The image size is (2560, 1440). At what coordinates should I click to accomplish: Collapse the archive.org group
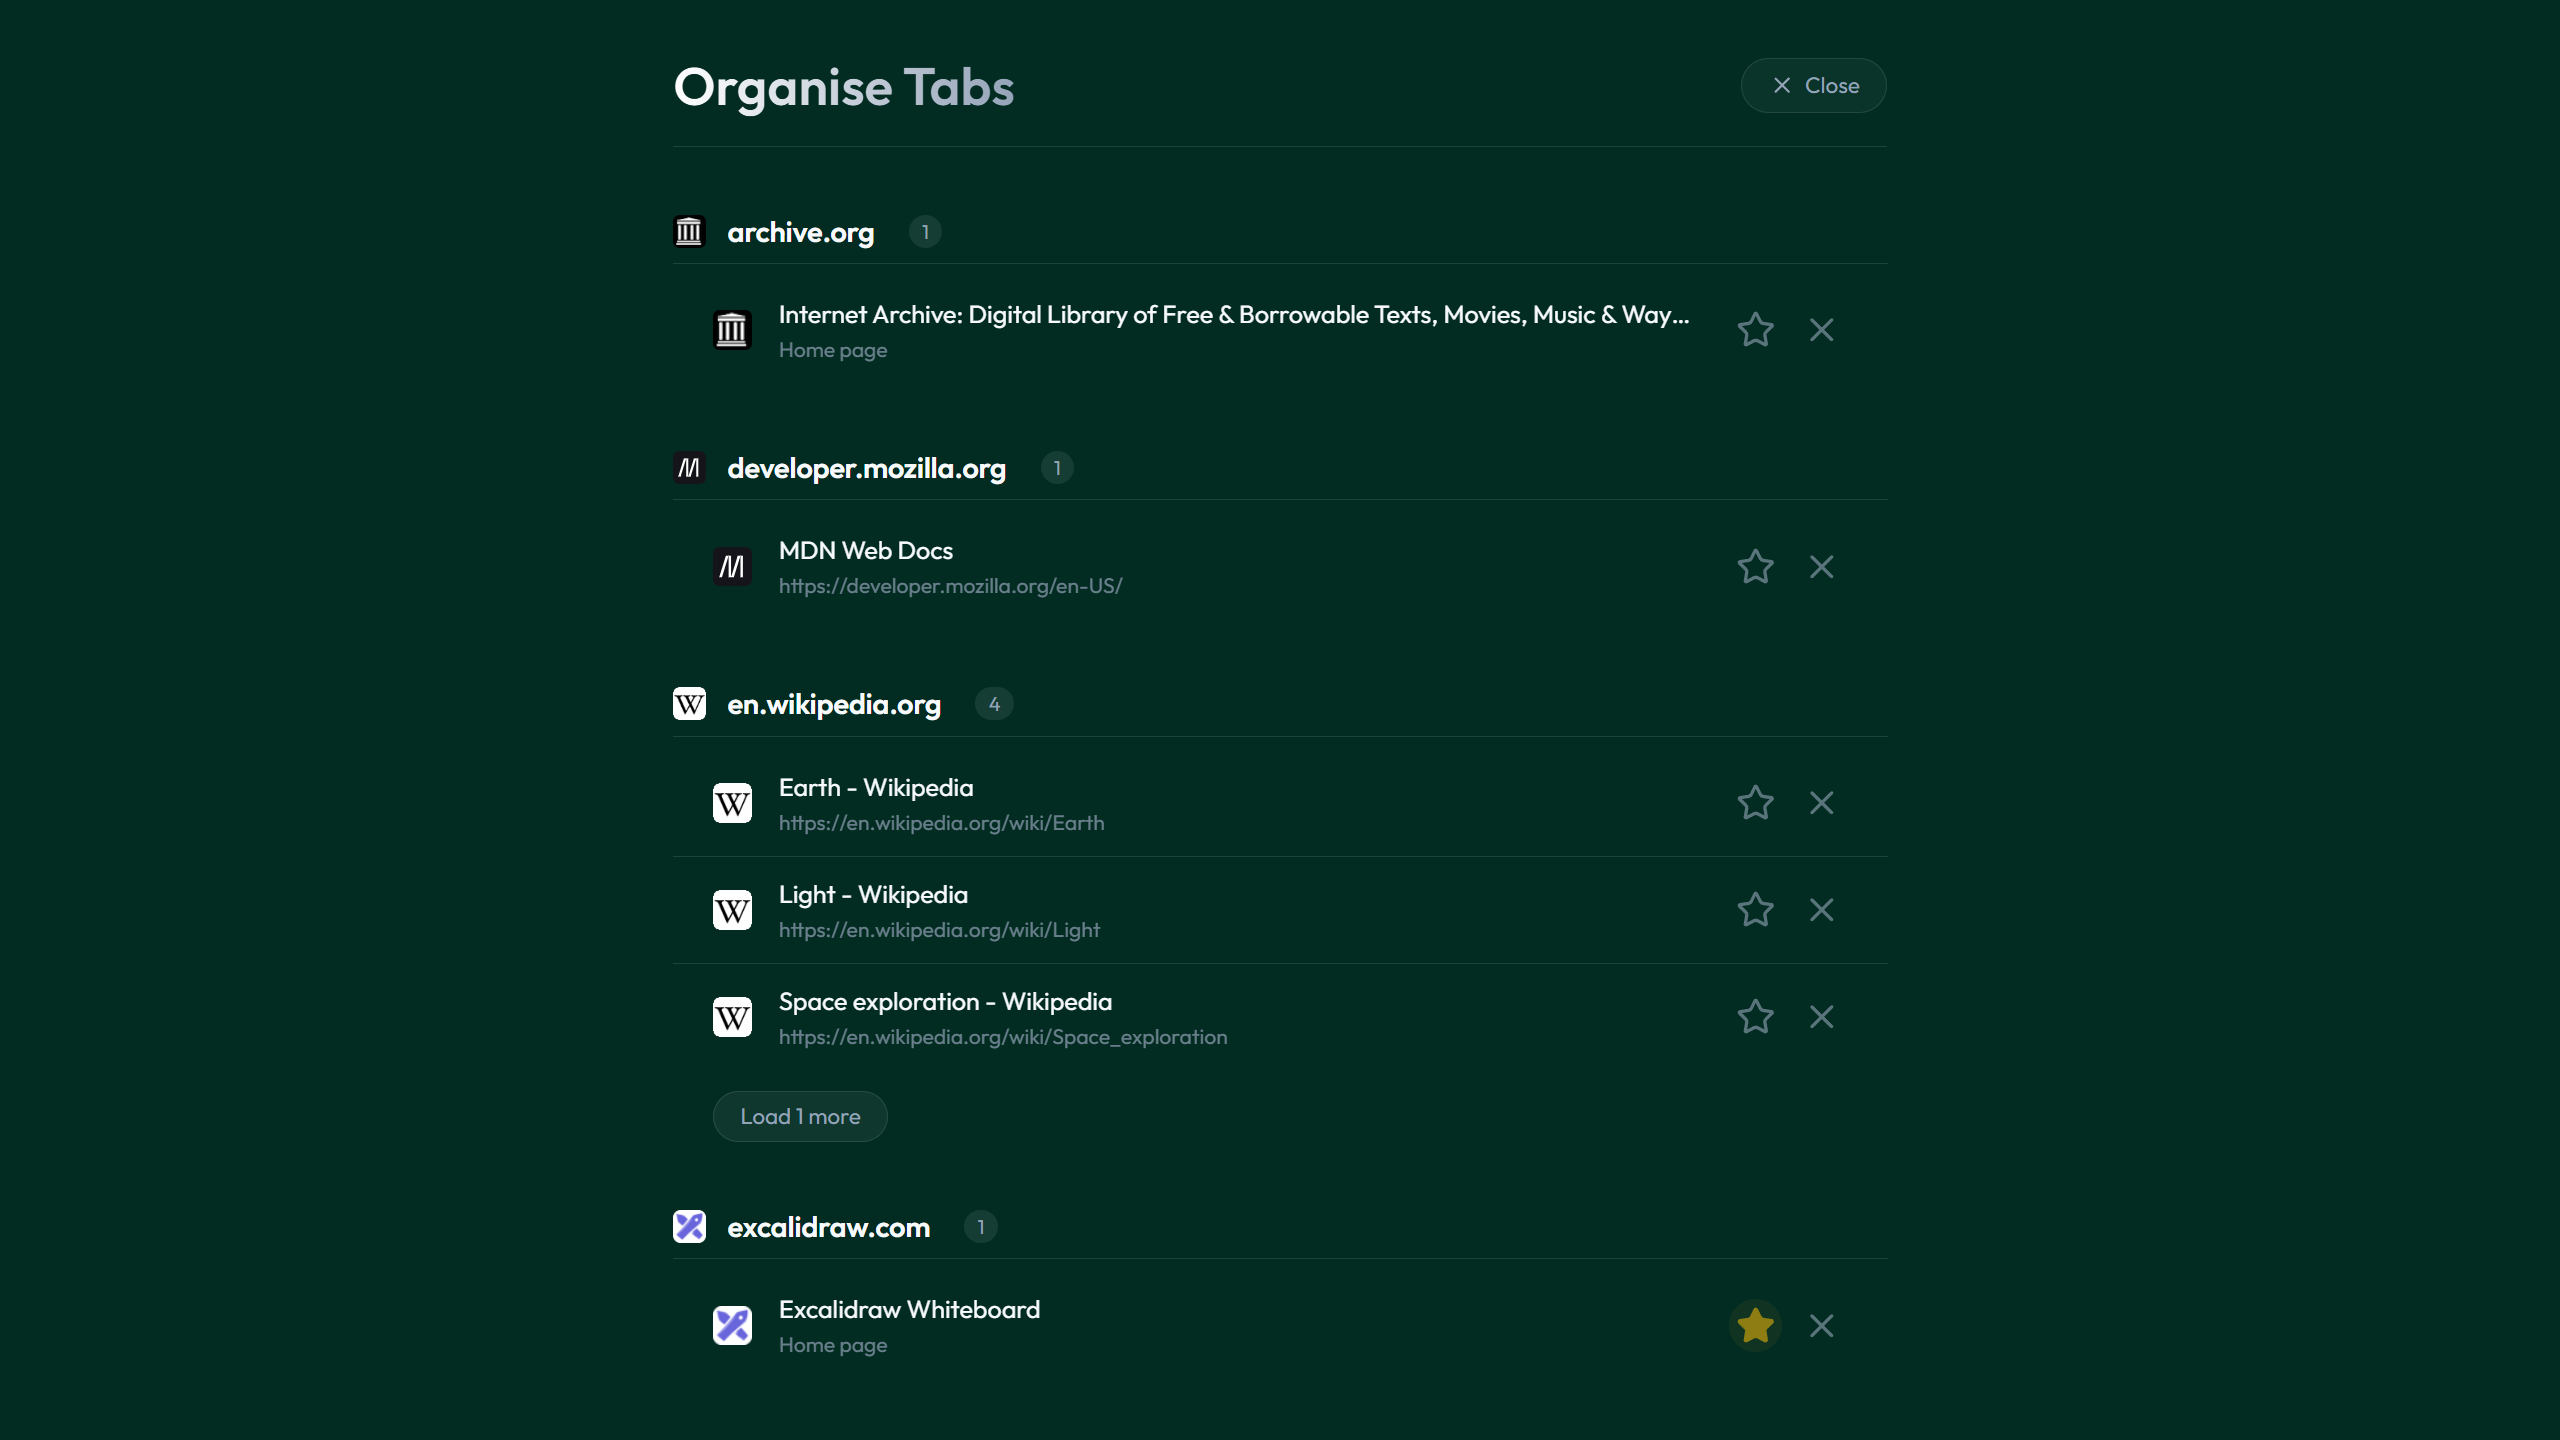(x=799, y=231)
